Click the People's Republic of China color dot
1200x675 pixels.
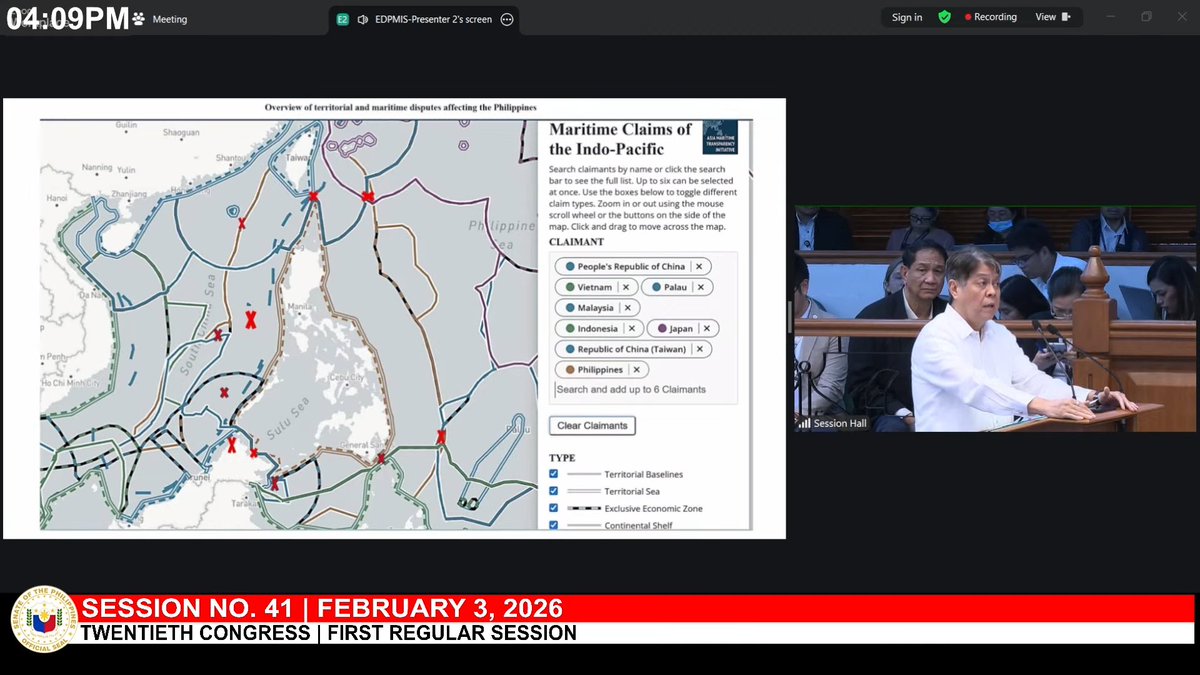coord(570,266)
